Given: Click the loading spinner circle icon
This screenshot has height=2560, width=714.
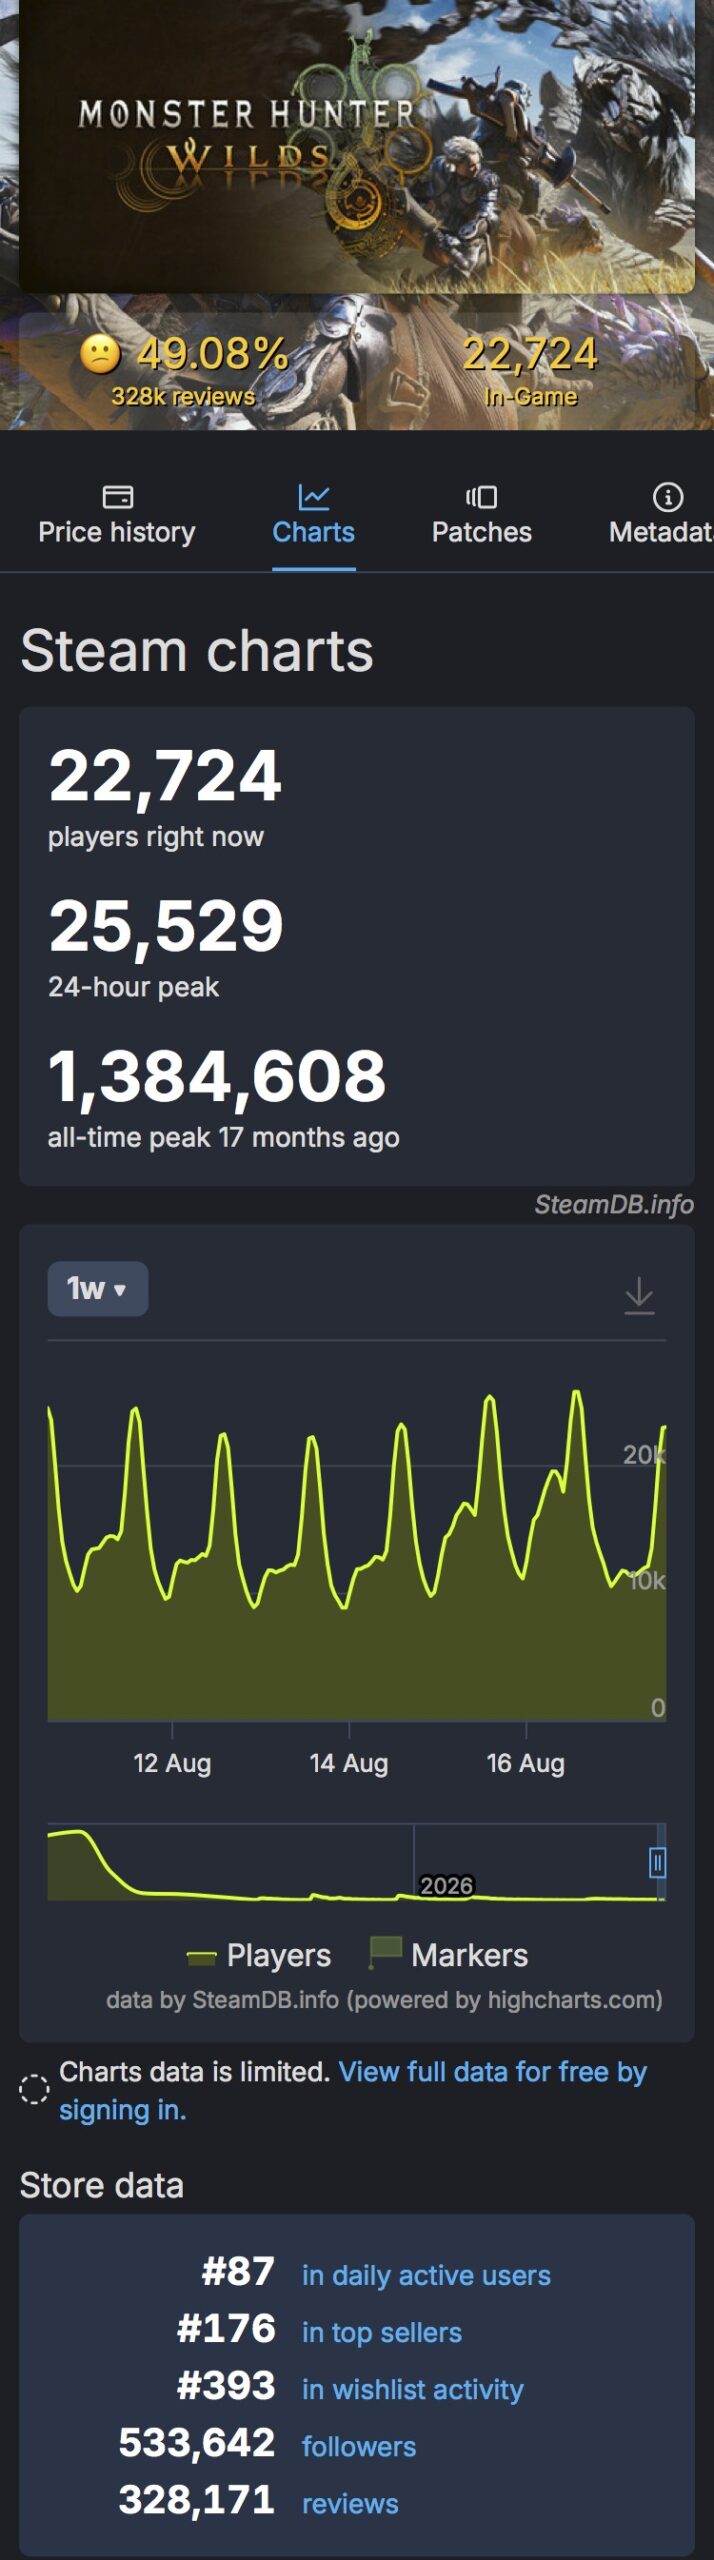Looking at the screenshot, I should coord(34,2089).
